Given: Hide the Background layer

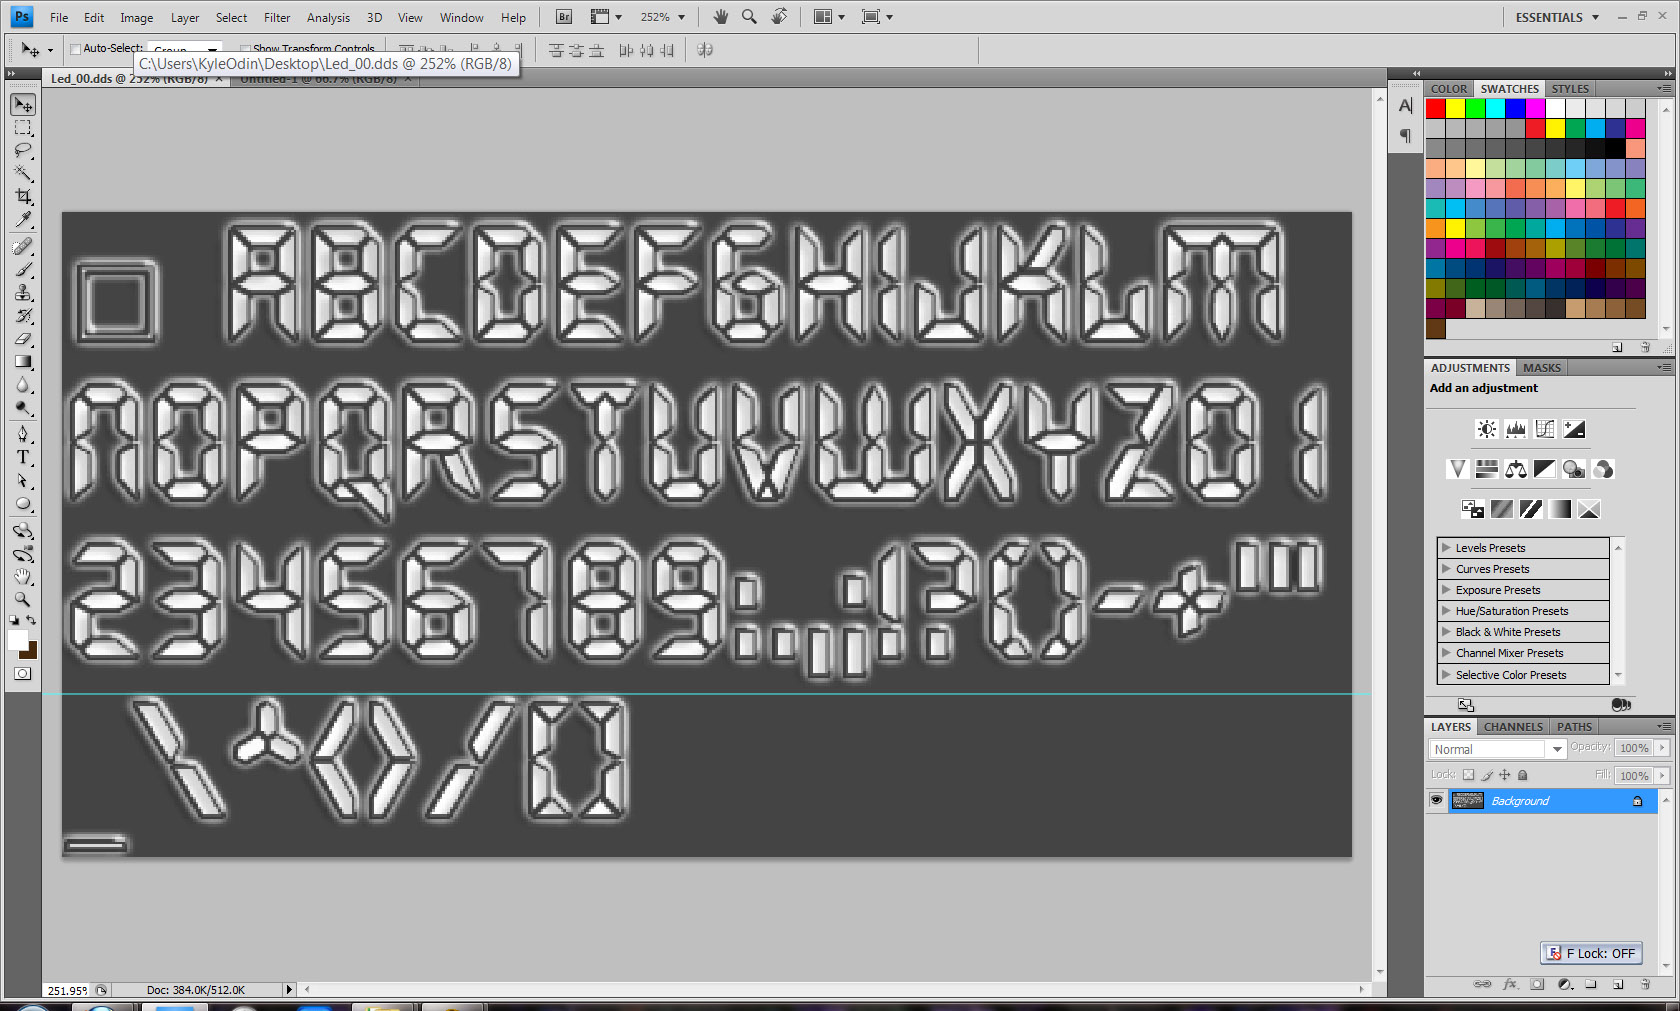Looking at the screenshot, I should click(1437, 801).
